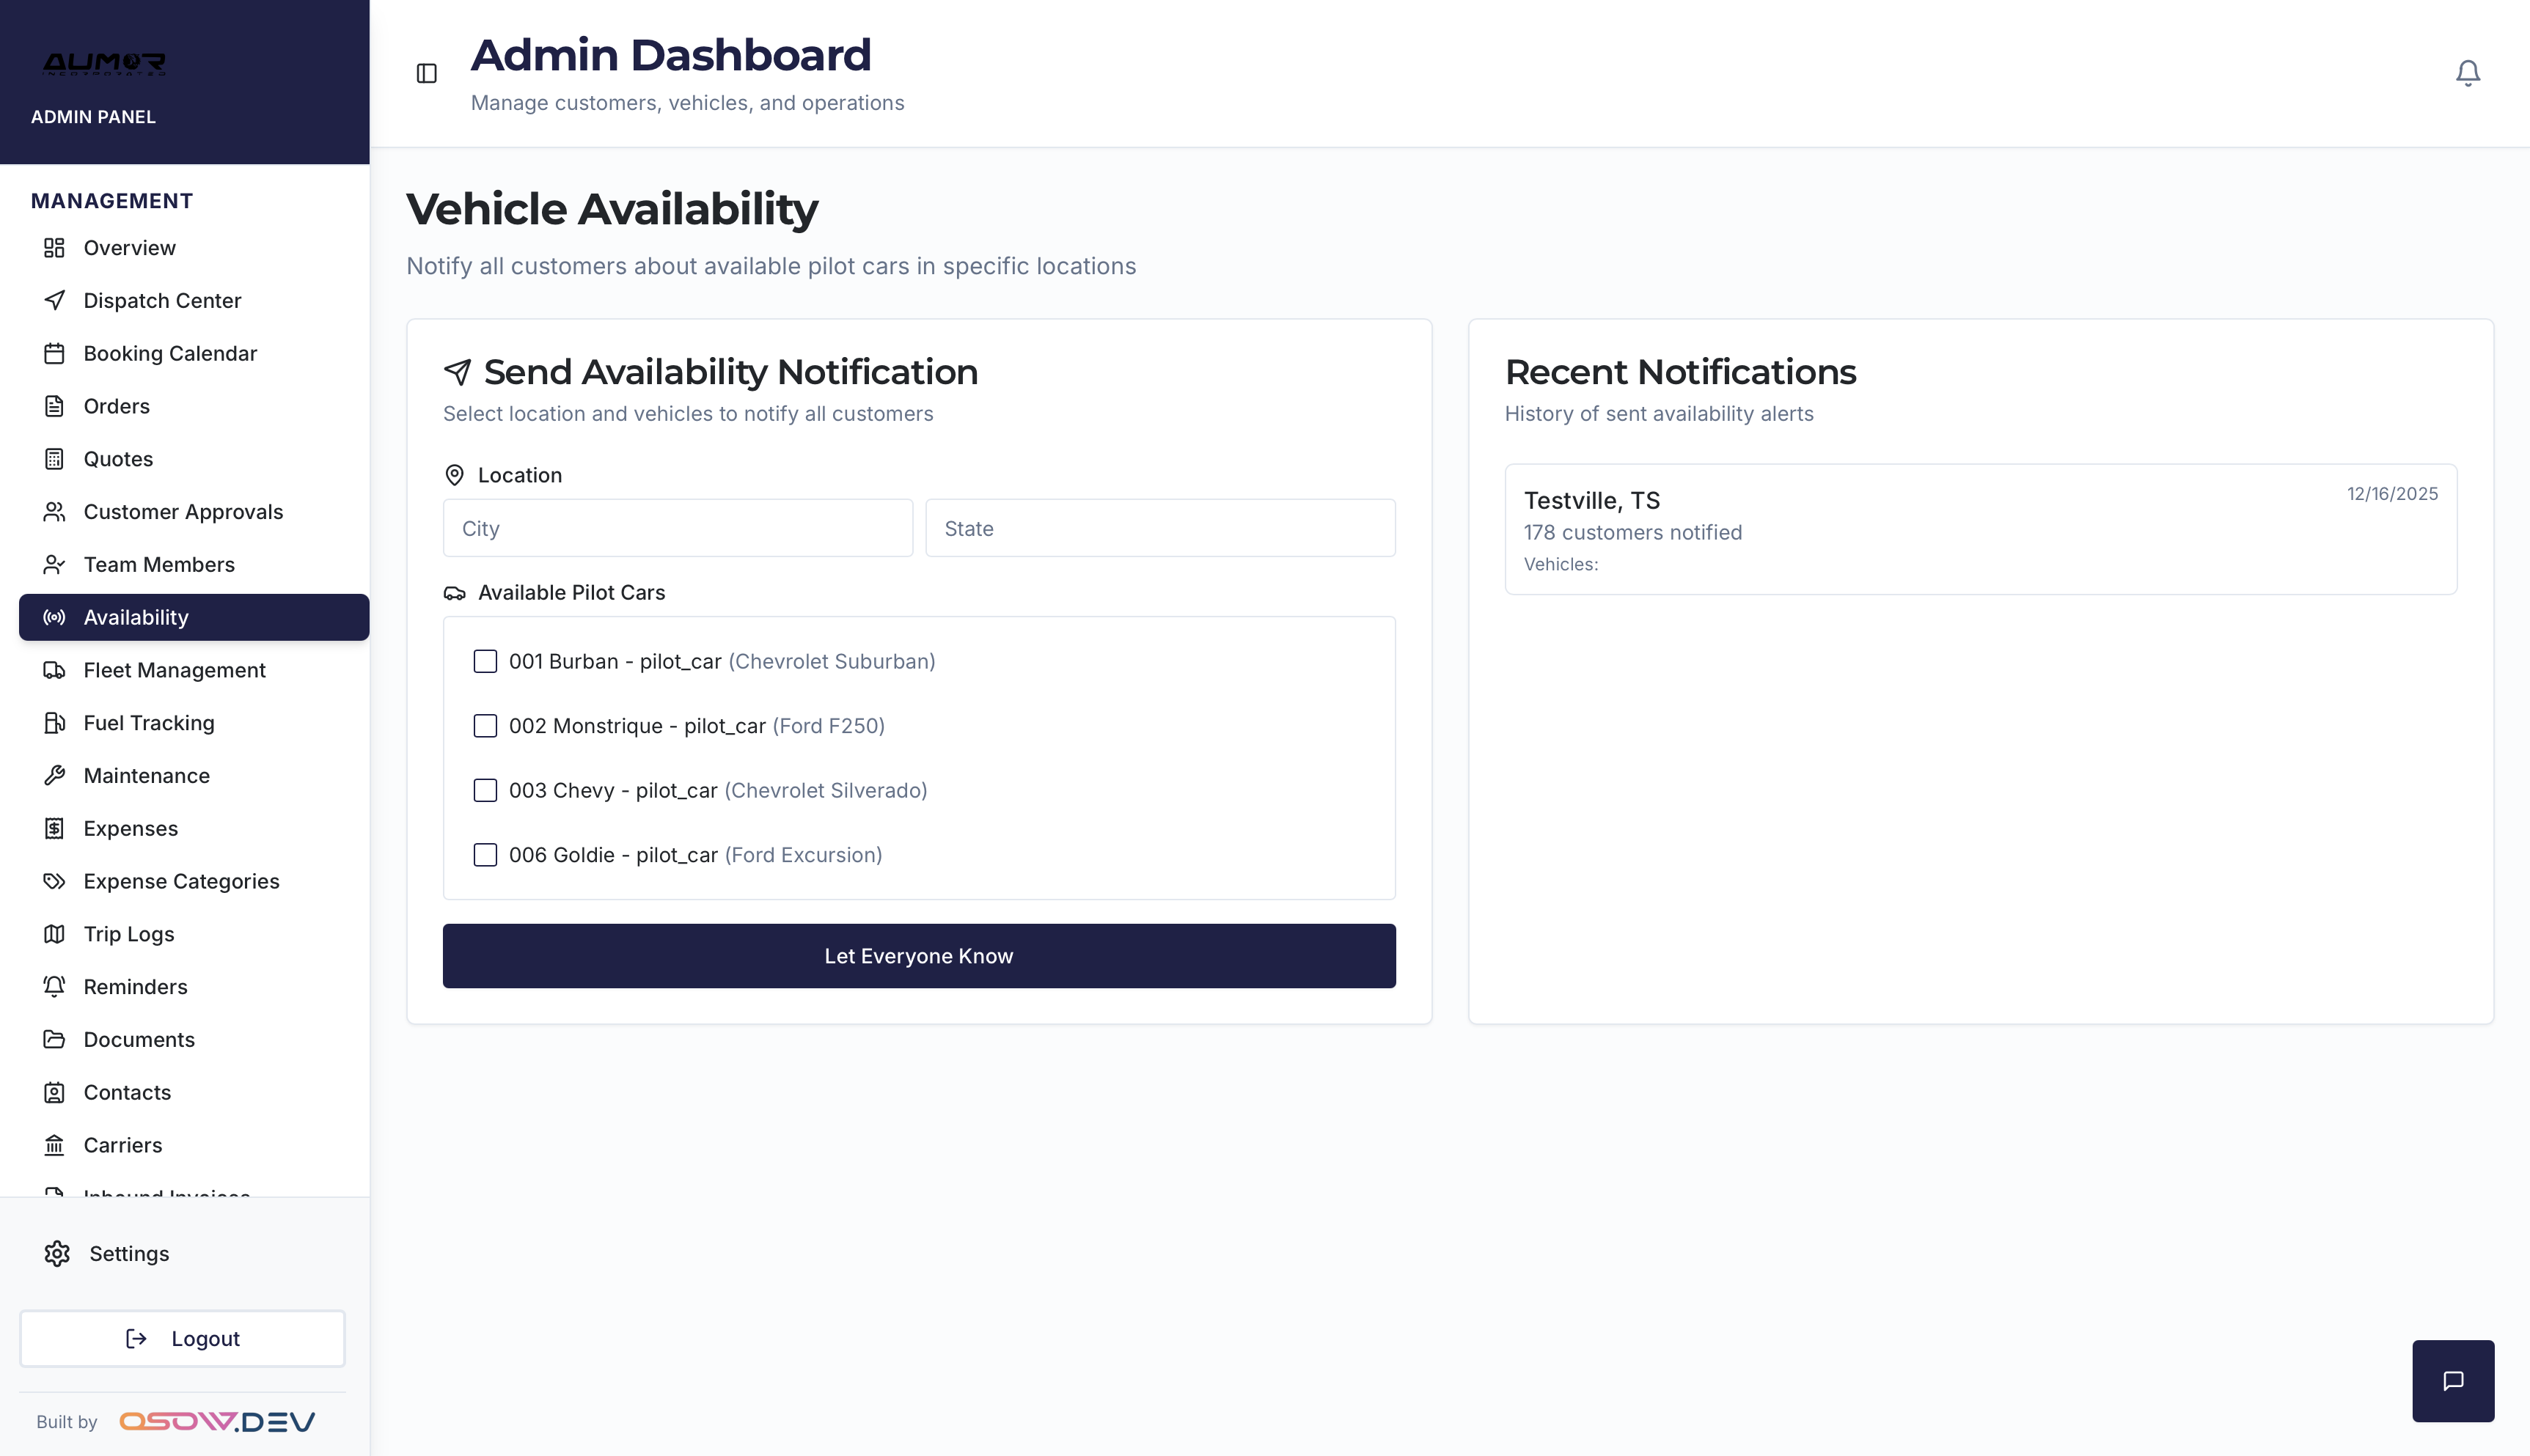Focus the City input field
Screen dimensions: 2530x1456
pos(677,528)
